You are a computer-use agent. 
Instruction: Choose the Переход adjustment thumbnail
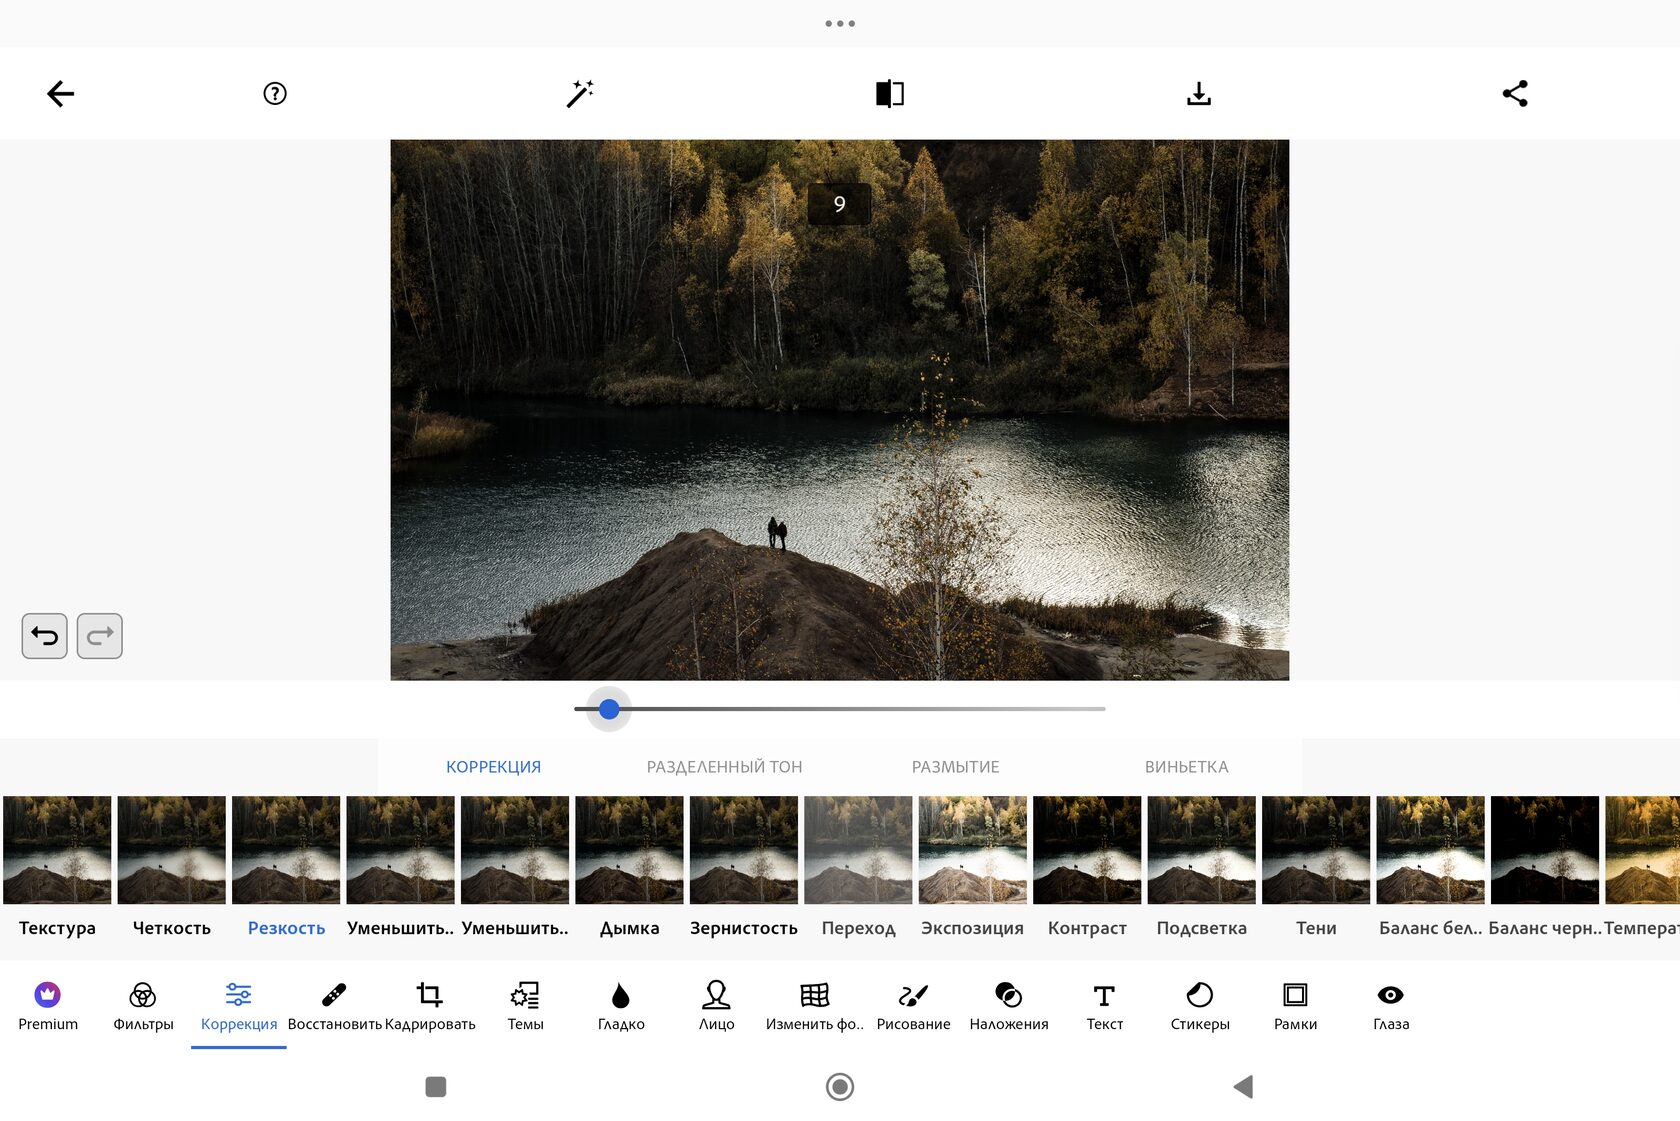[x=858, y=850]
